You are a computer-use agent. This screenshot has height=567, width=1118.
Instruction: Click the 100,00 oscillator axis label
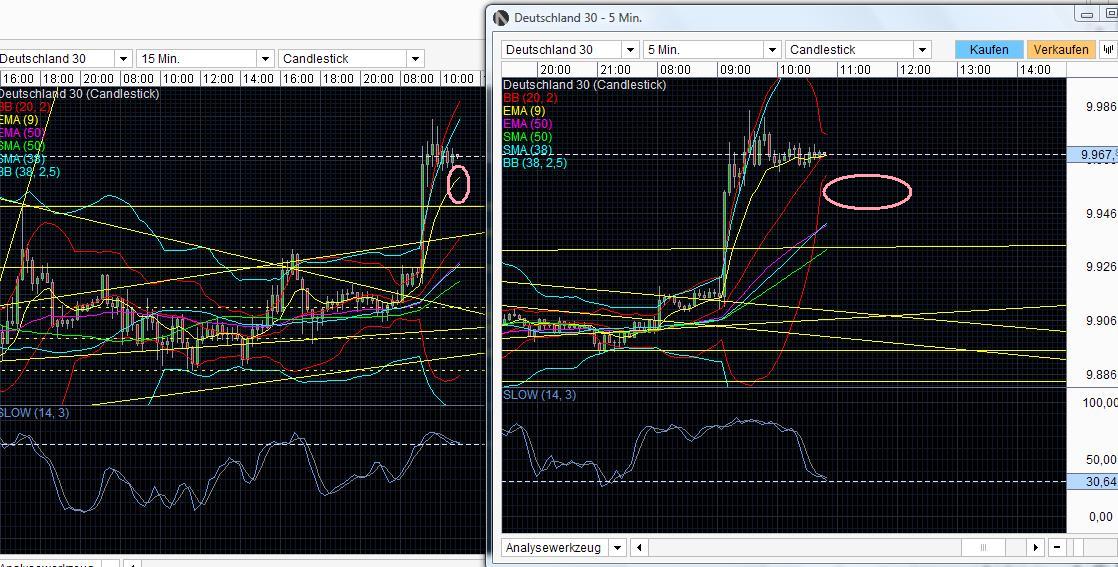[x=1099, y=403]
